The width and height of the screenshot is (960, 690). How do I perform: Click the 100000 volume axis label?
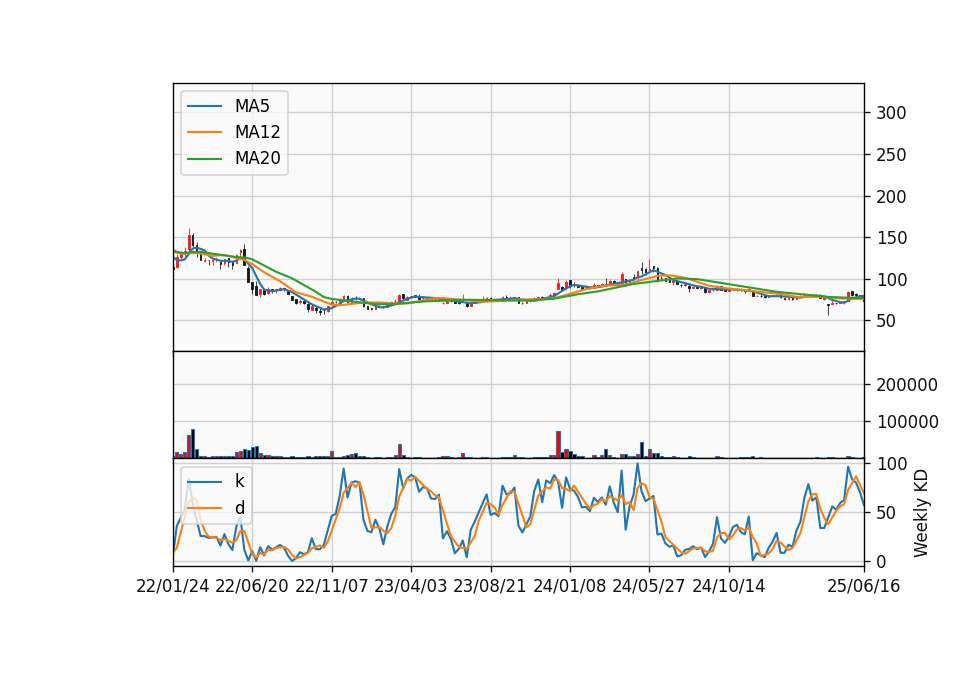(x=907, y=422)
